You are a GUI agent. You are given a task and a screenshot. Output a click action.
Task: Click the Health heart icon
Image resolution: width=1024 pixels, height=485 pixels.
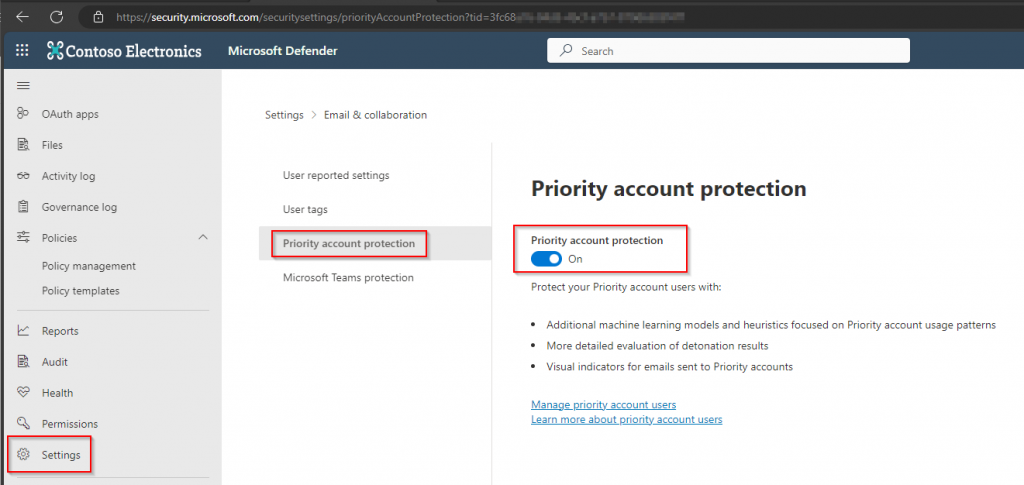[x=23, y=393]
